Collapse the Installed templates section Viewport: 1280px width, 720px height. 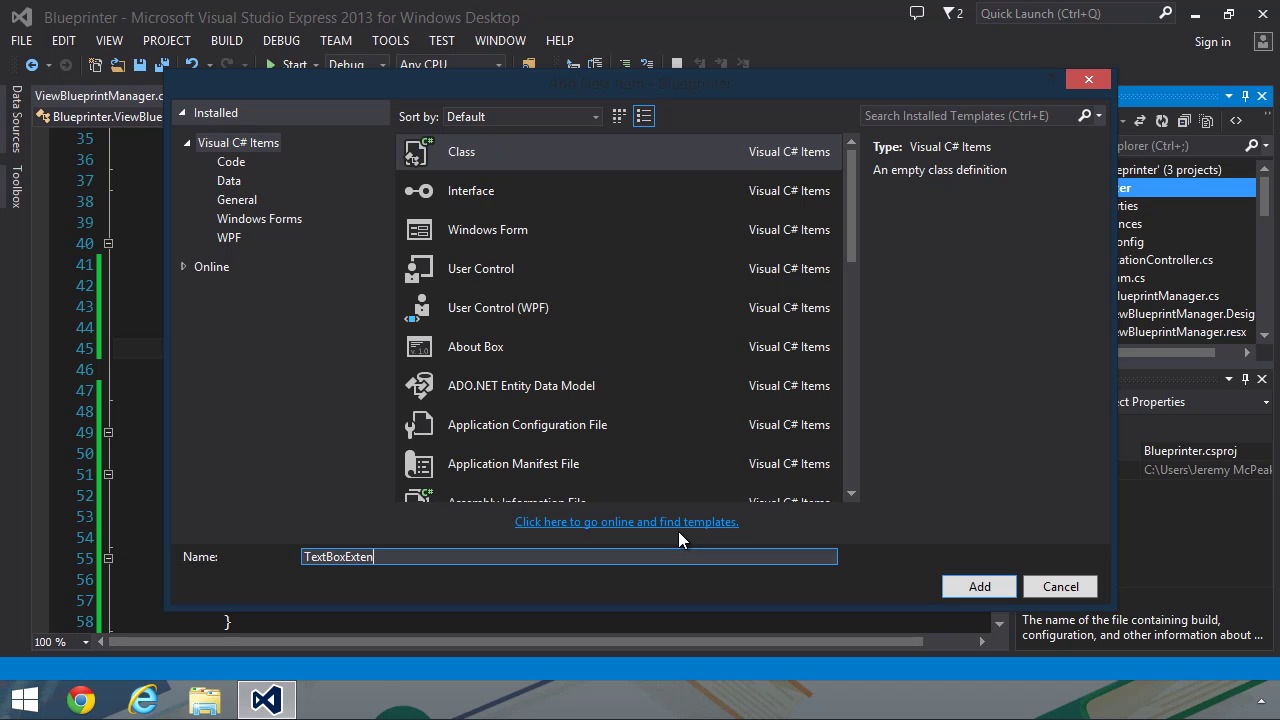[x=183, y=113]
